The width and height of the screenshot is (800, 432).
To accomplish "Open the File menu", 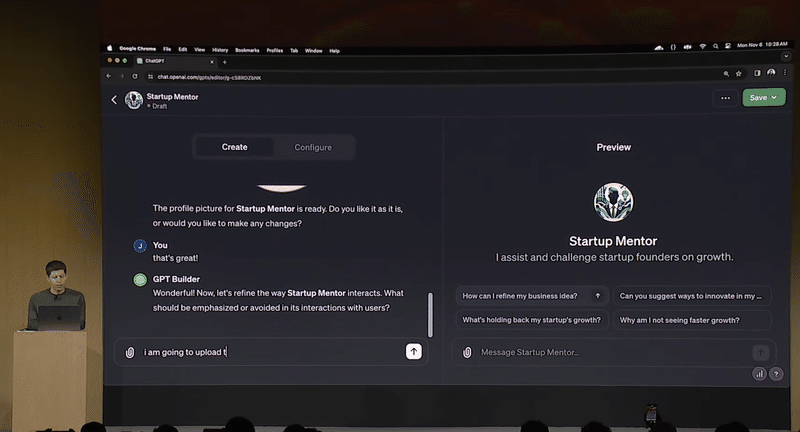I will coord(167,49).
